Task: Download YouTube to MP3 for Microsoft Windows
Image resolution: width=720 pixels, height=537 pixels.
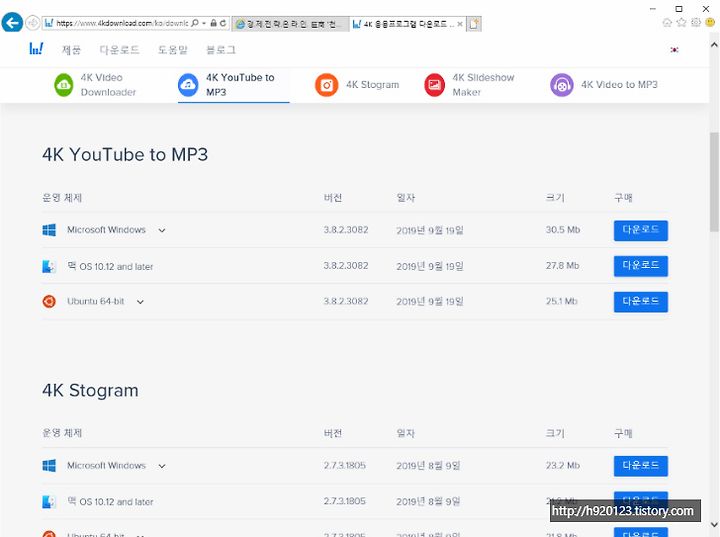Action: pos(641,230)
